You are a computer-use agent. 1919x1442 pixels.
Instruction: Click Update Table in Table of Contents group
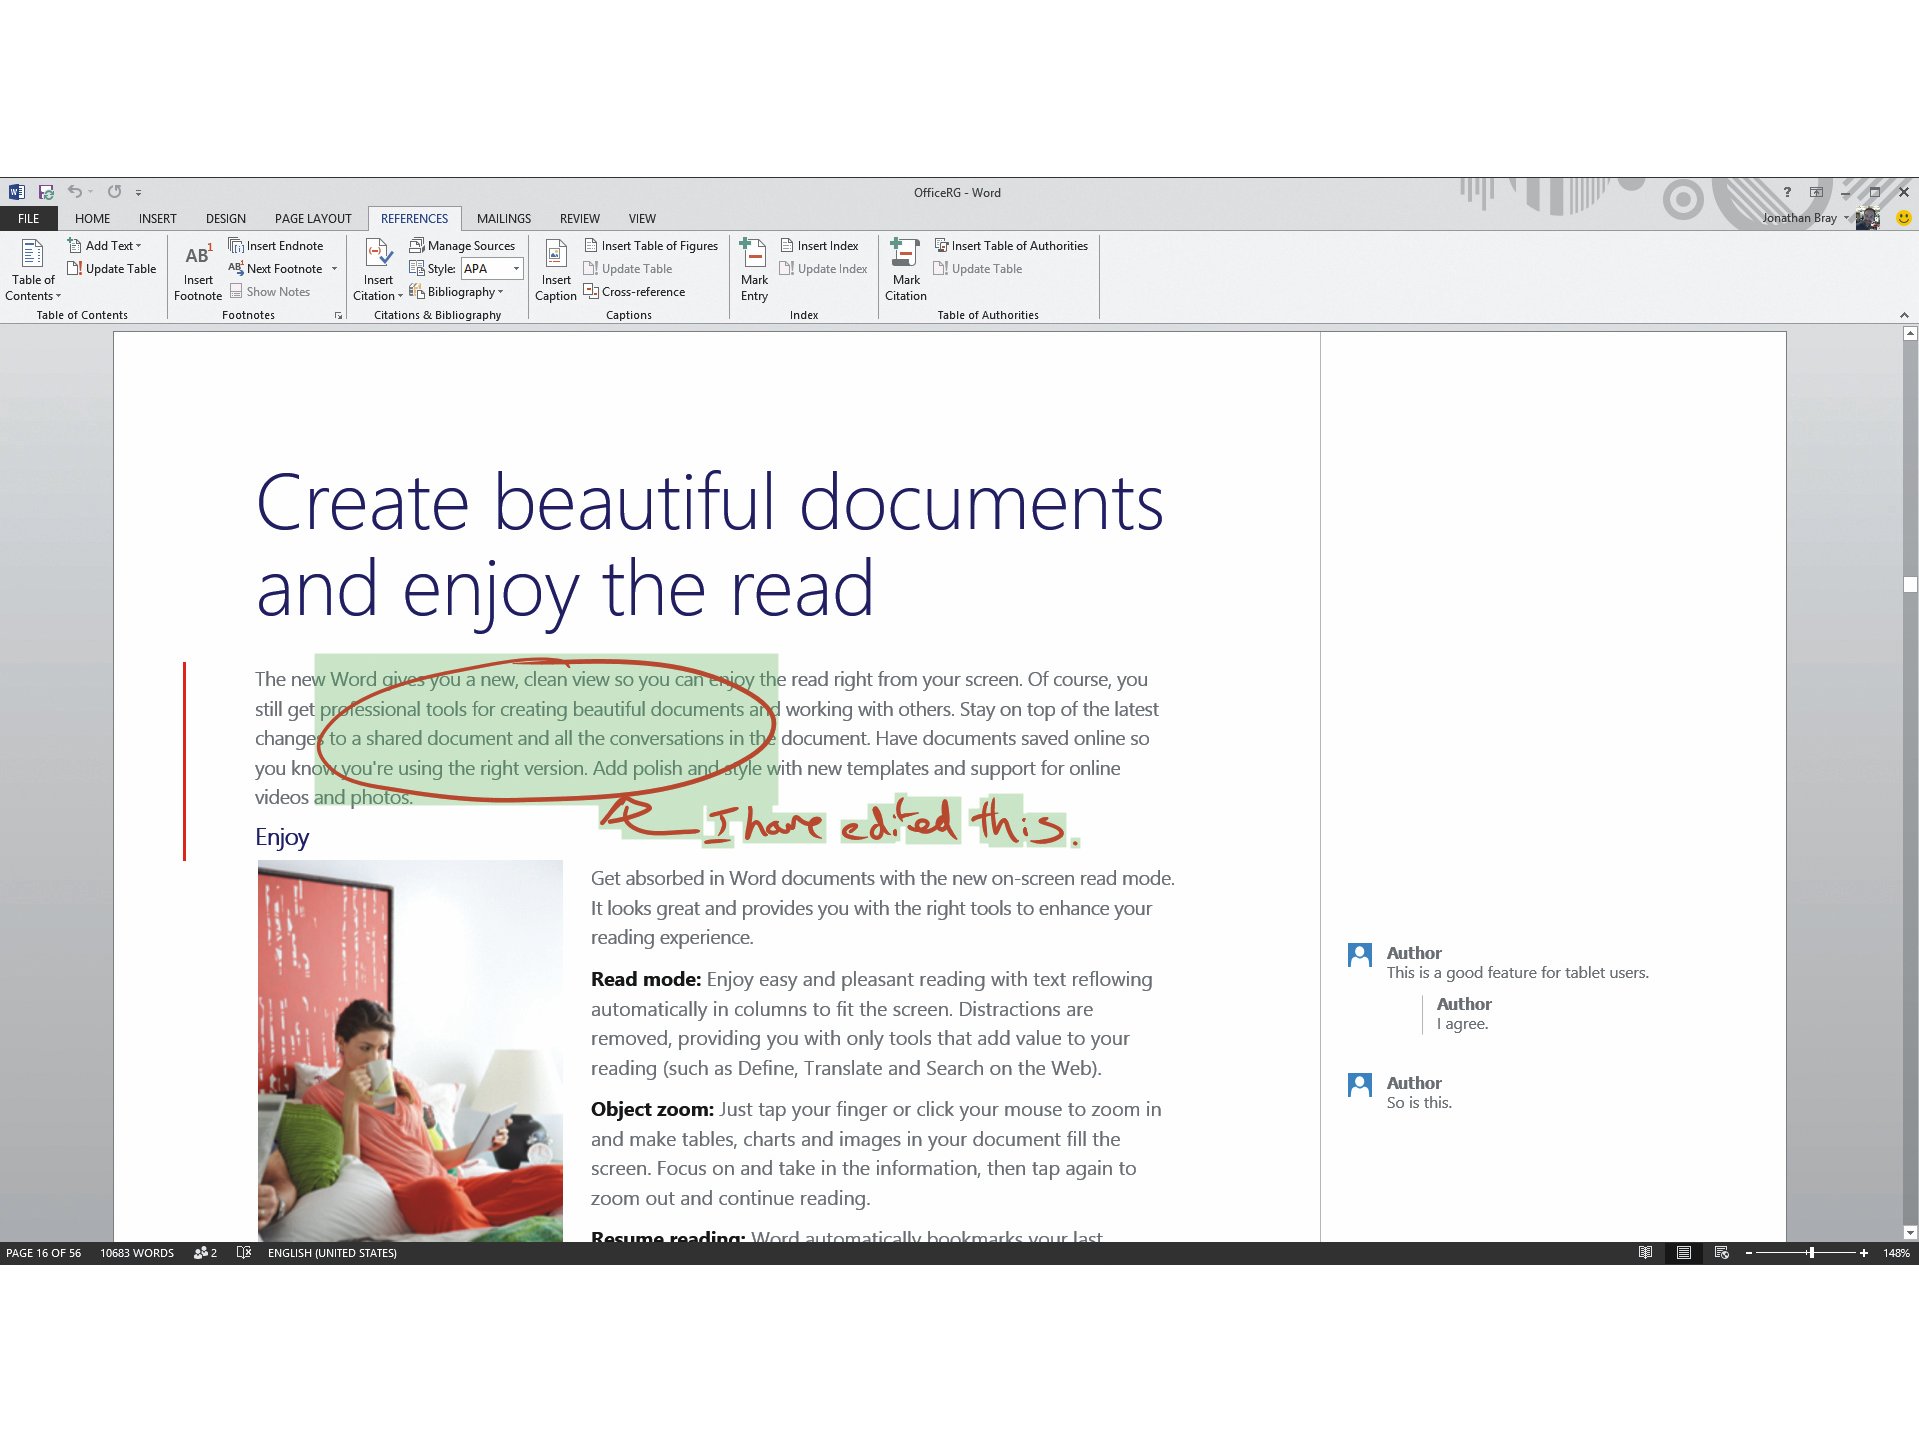[112, 268]
